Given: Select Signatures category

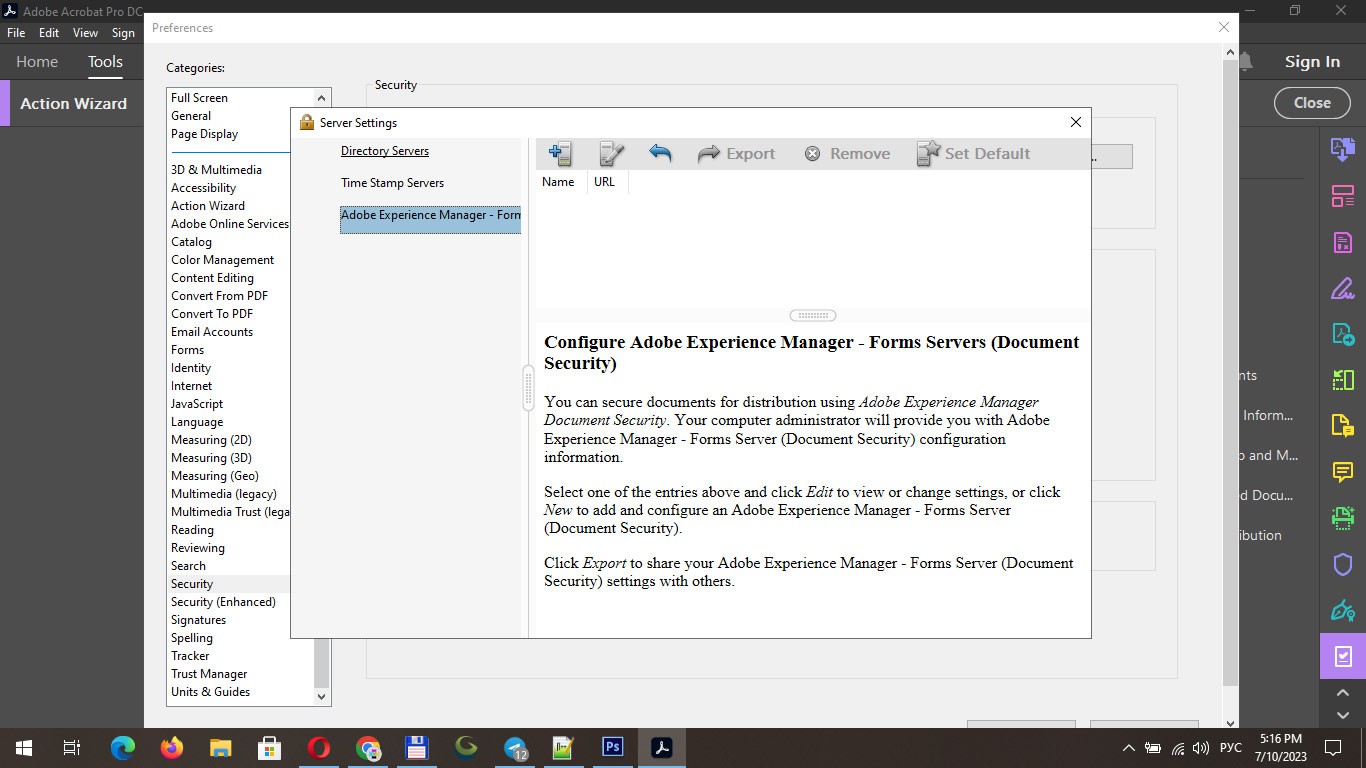Looking at the screenshot, I should click(x=198, y=620).
